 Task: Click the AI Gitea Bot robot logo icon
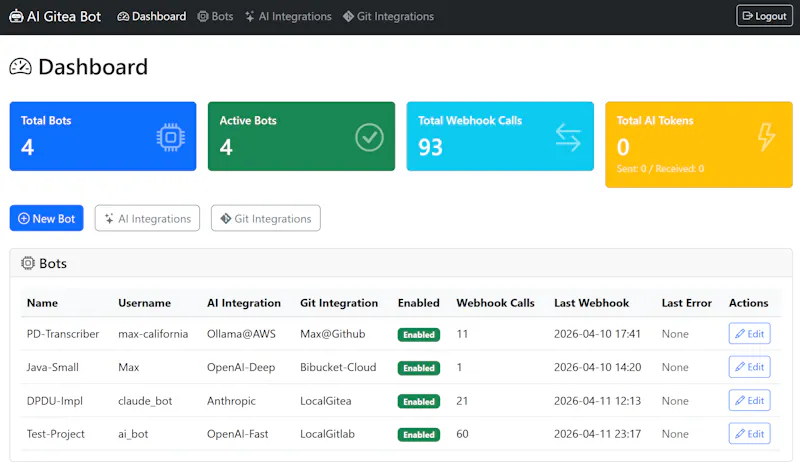click(16, 16)
